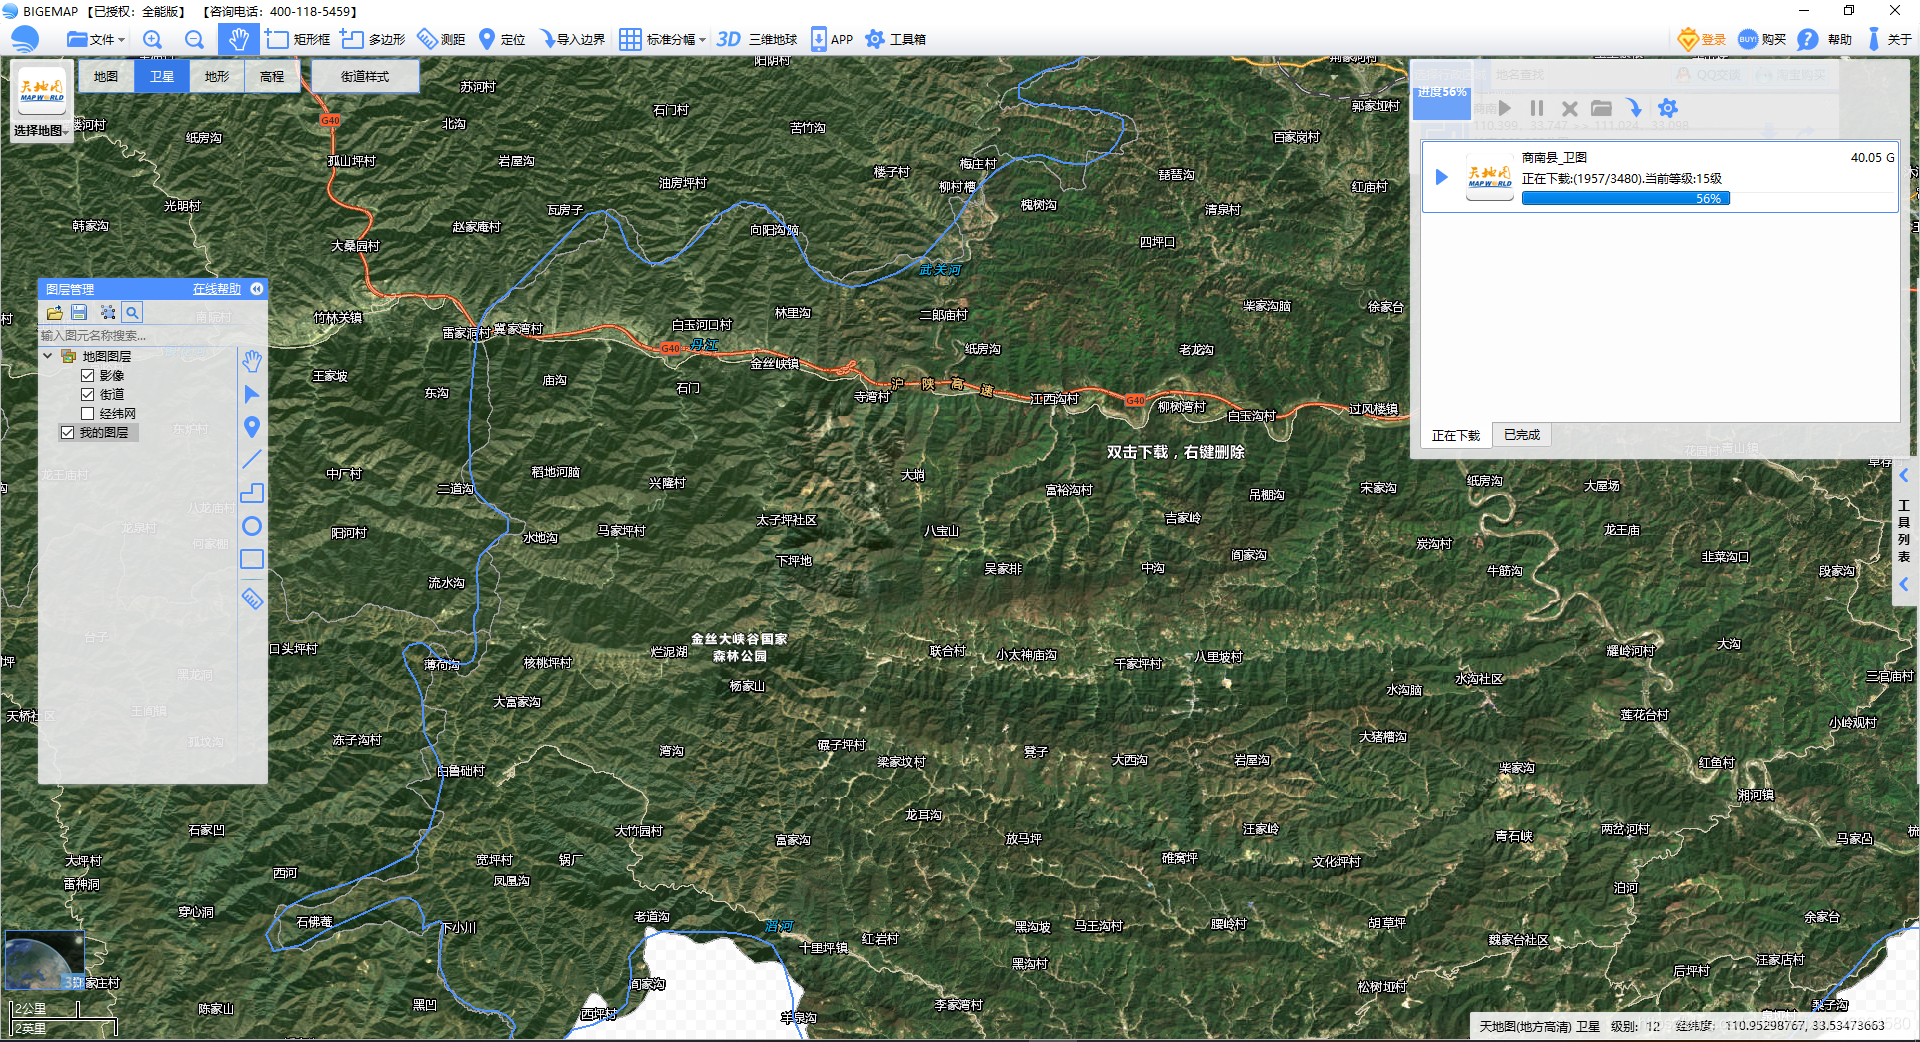Enable the 经纬网 grid checkbox
1920x1042 pixels.
click(88, 414)
